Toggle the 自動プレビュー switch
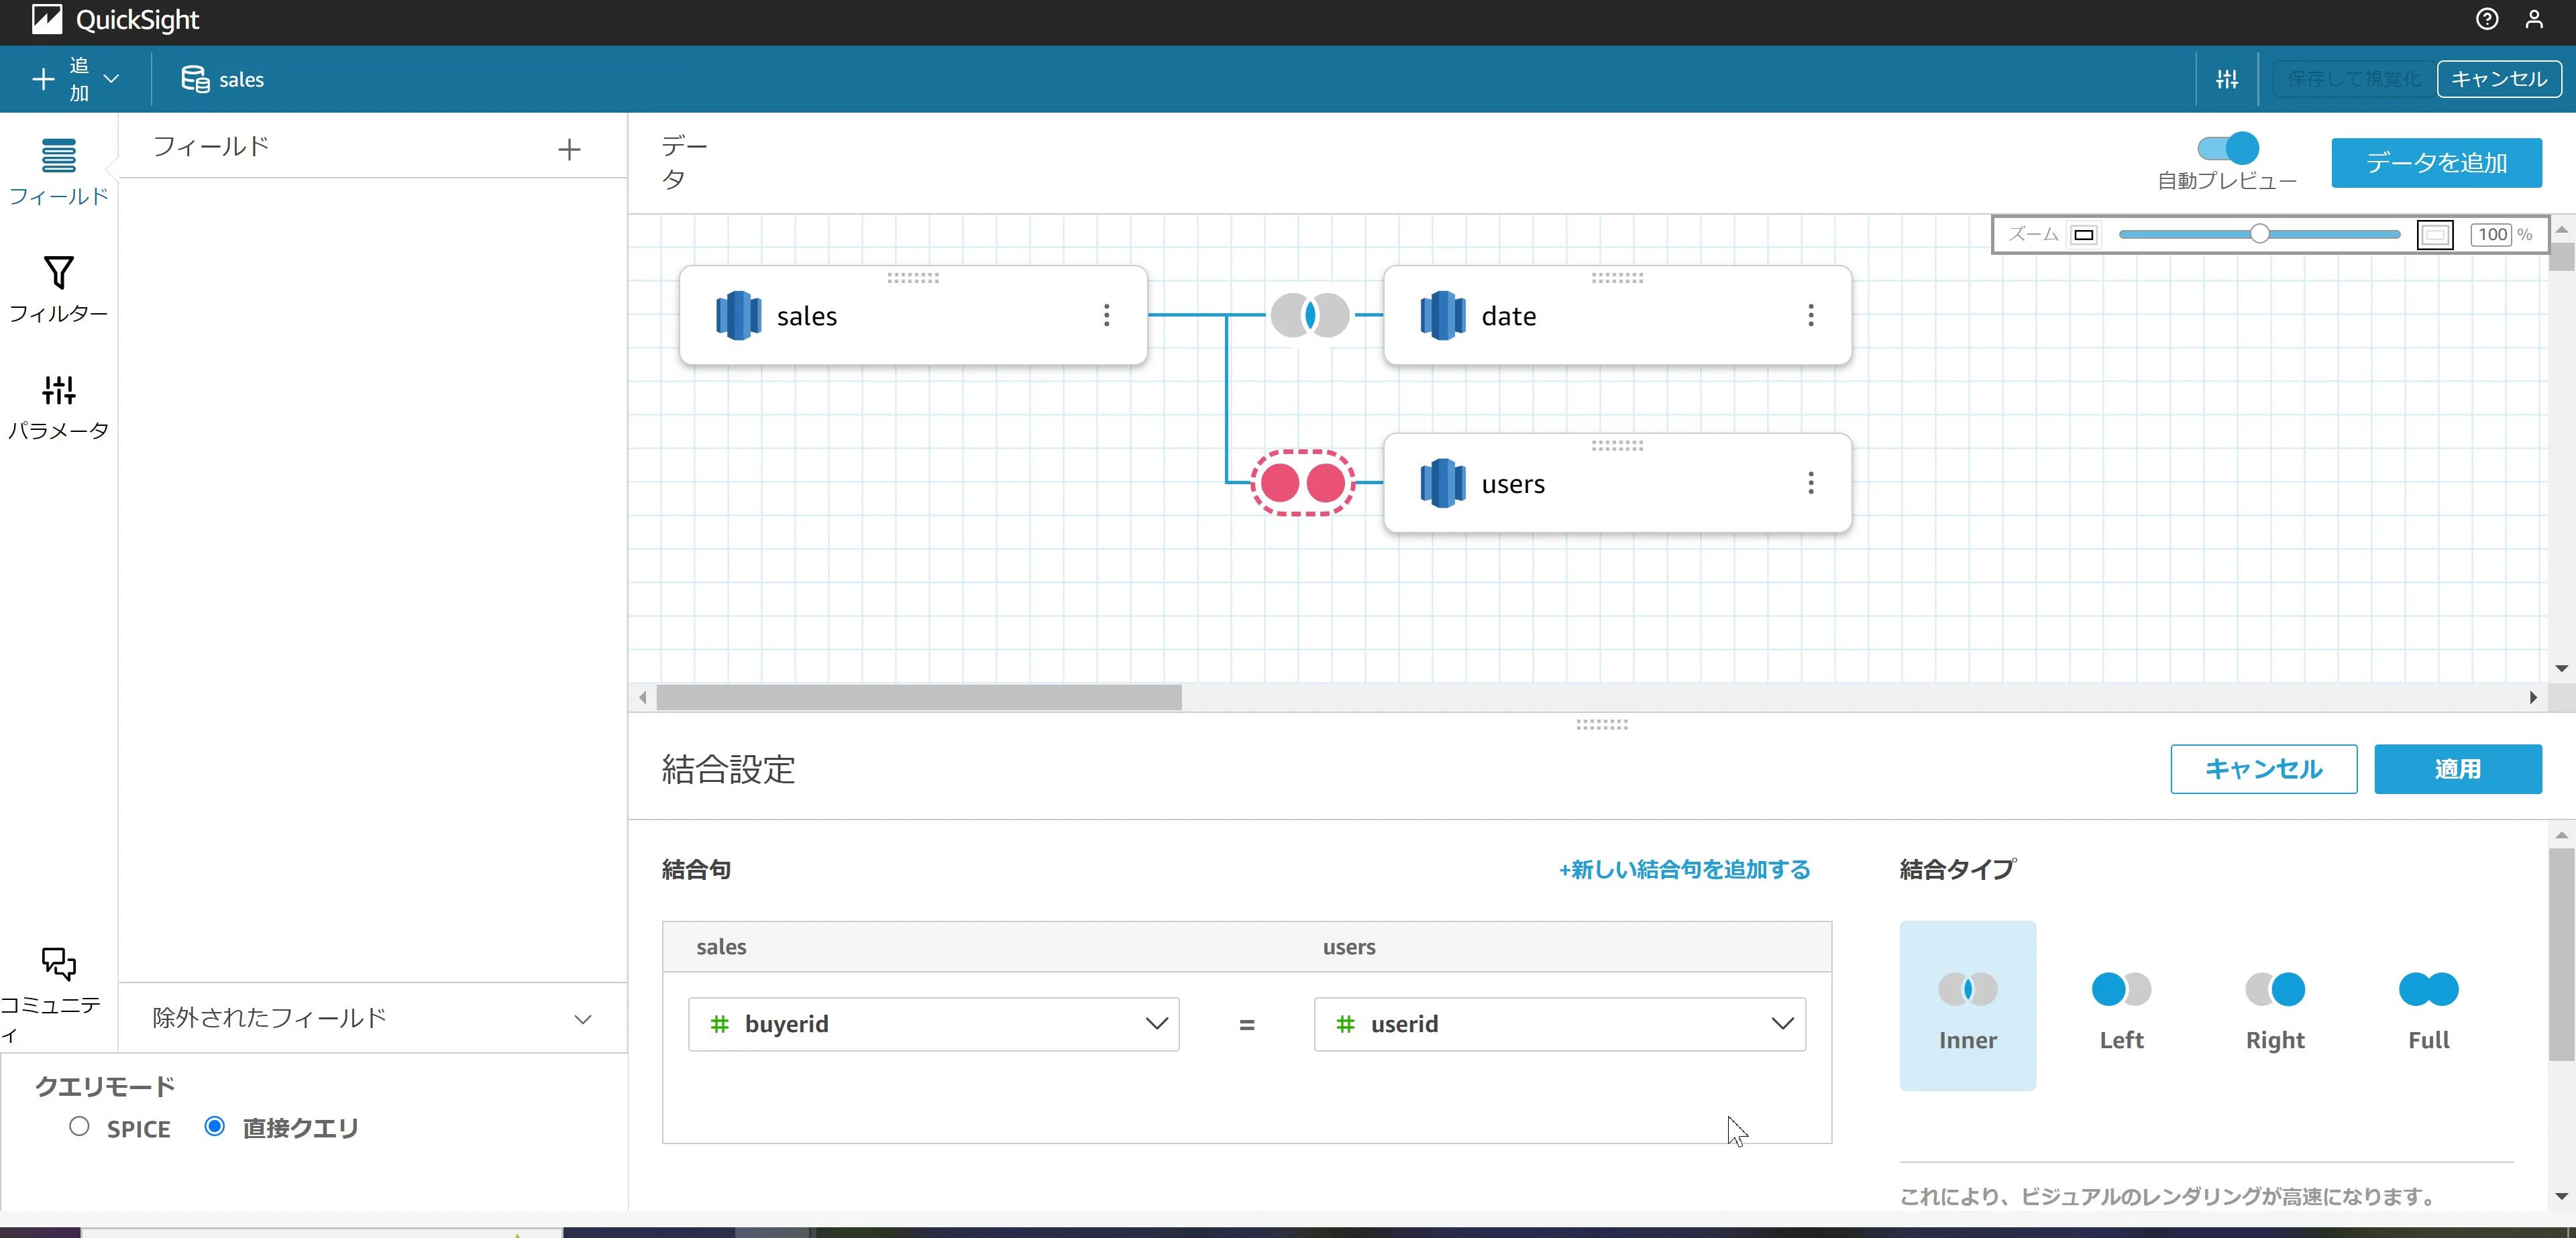This screenshot has width=2576, height=1238. click(x=2227, y=148)
